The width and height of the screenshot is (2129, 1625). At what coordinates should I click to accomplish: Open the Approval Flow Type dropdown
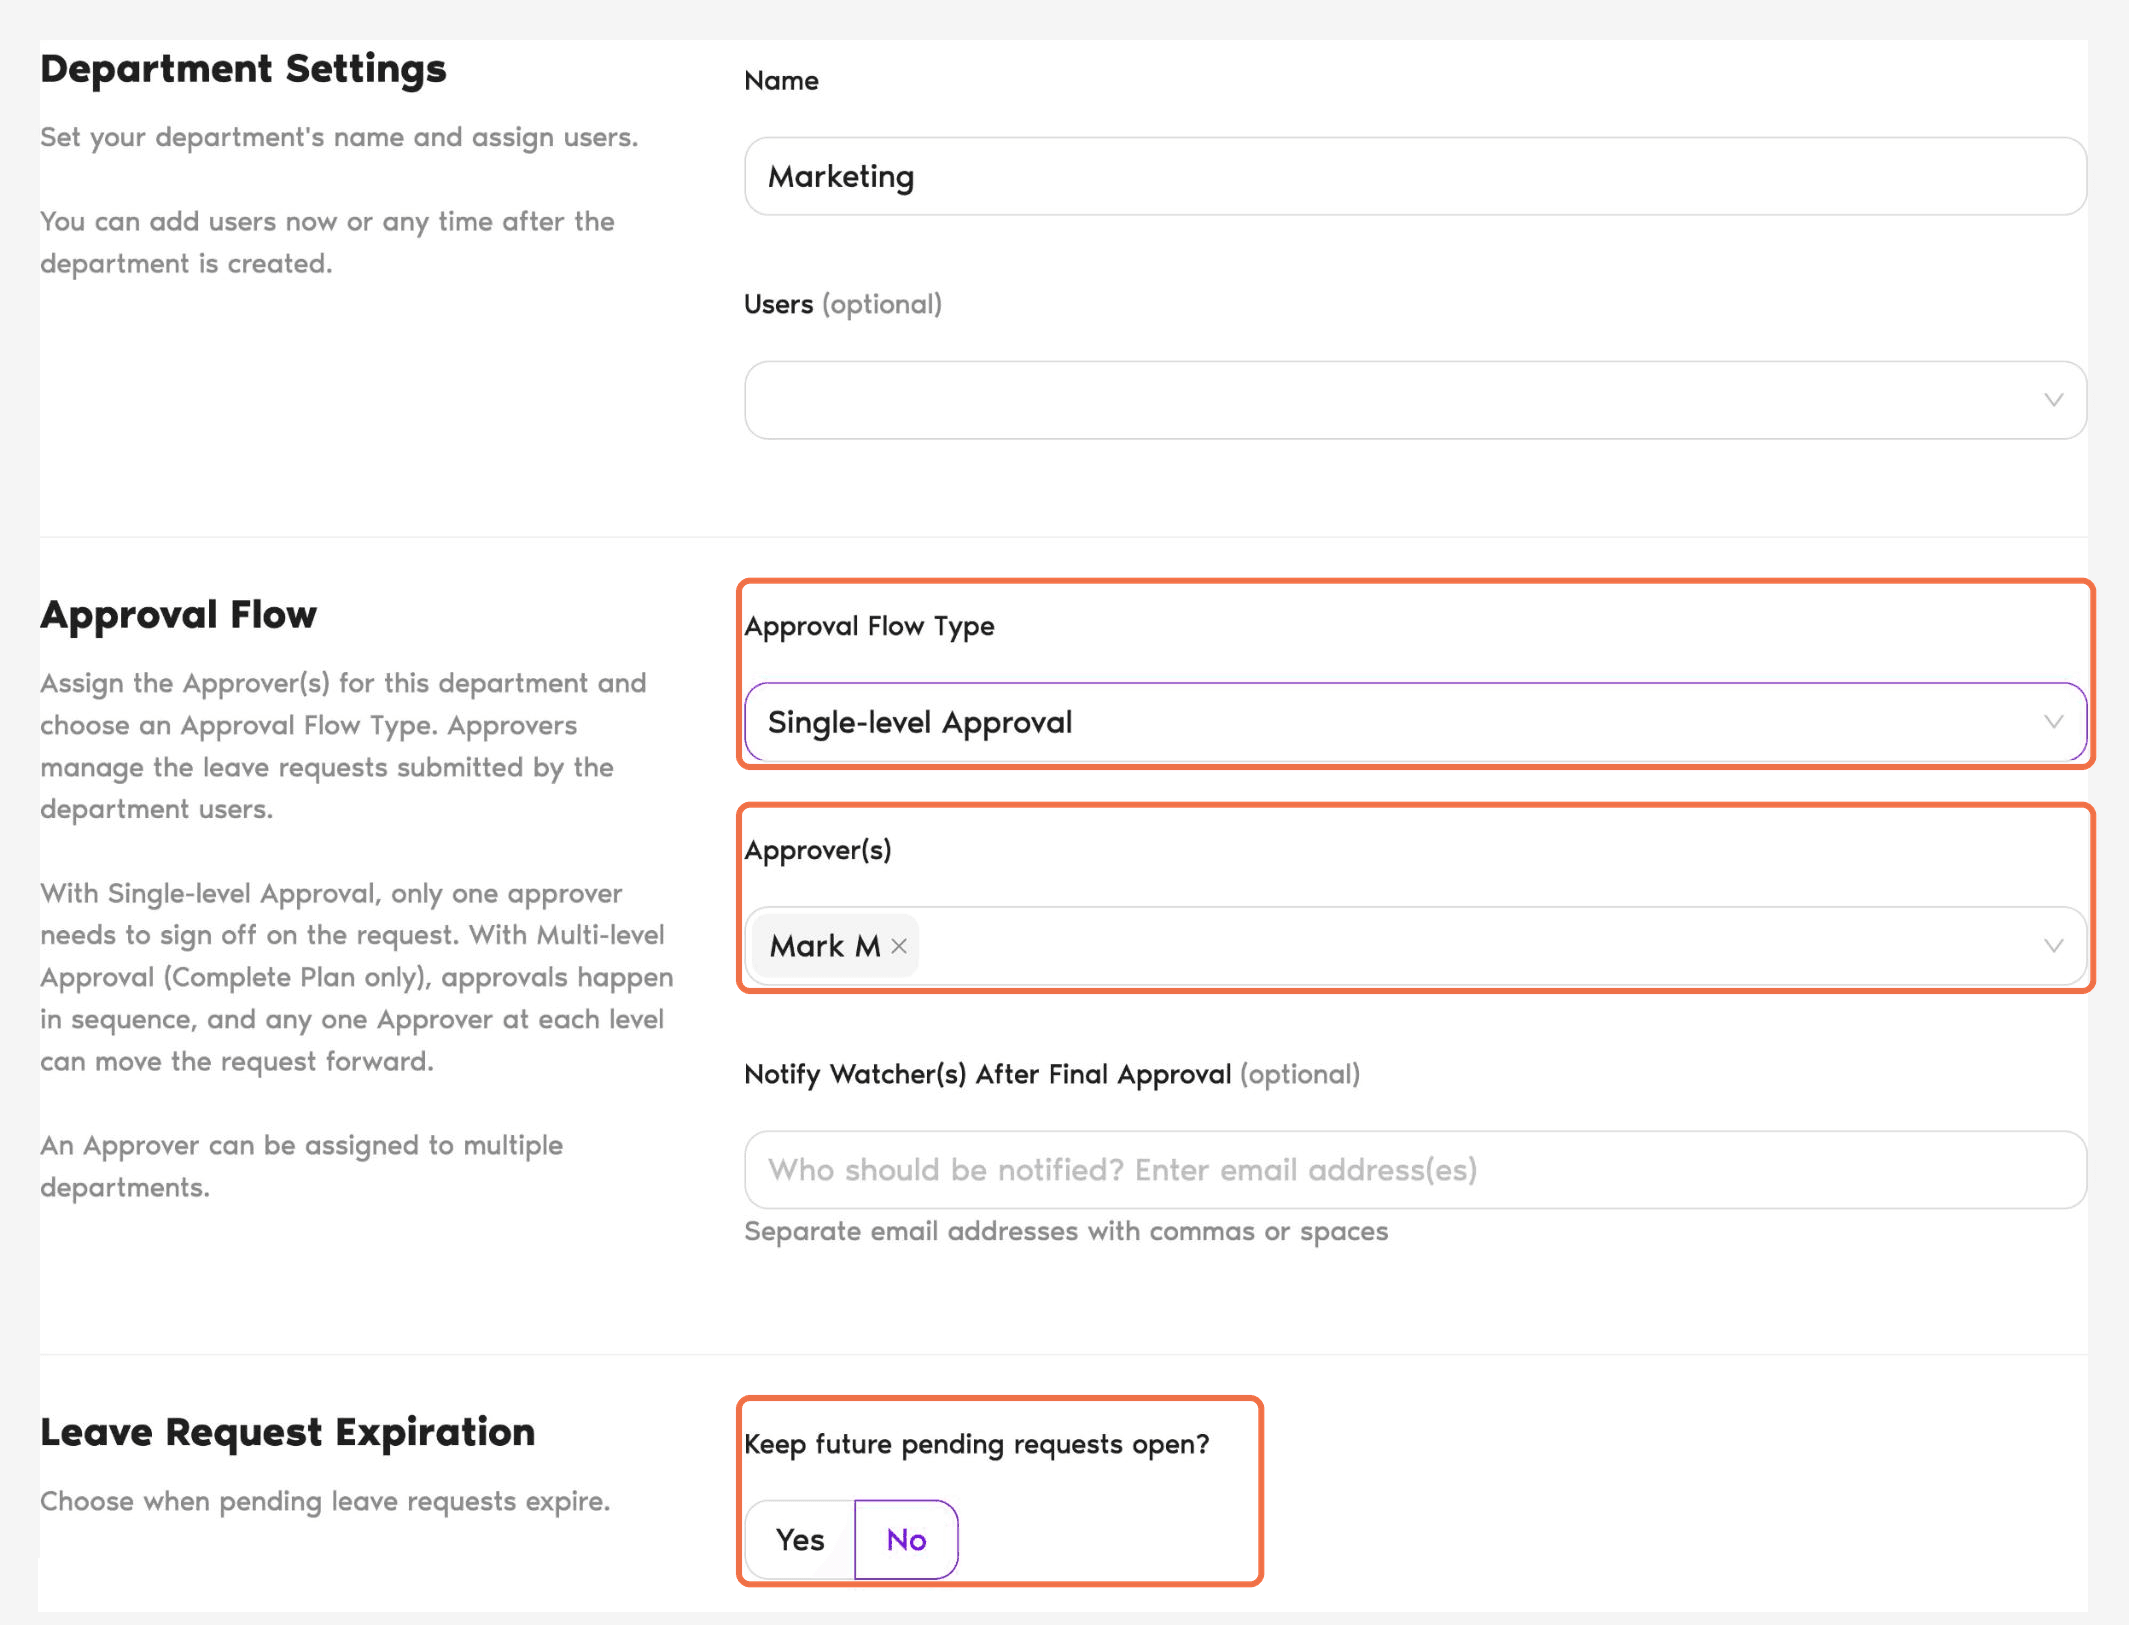point(1415,722)
